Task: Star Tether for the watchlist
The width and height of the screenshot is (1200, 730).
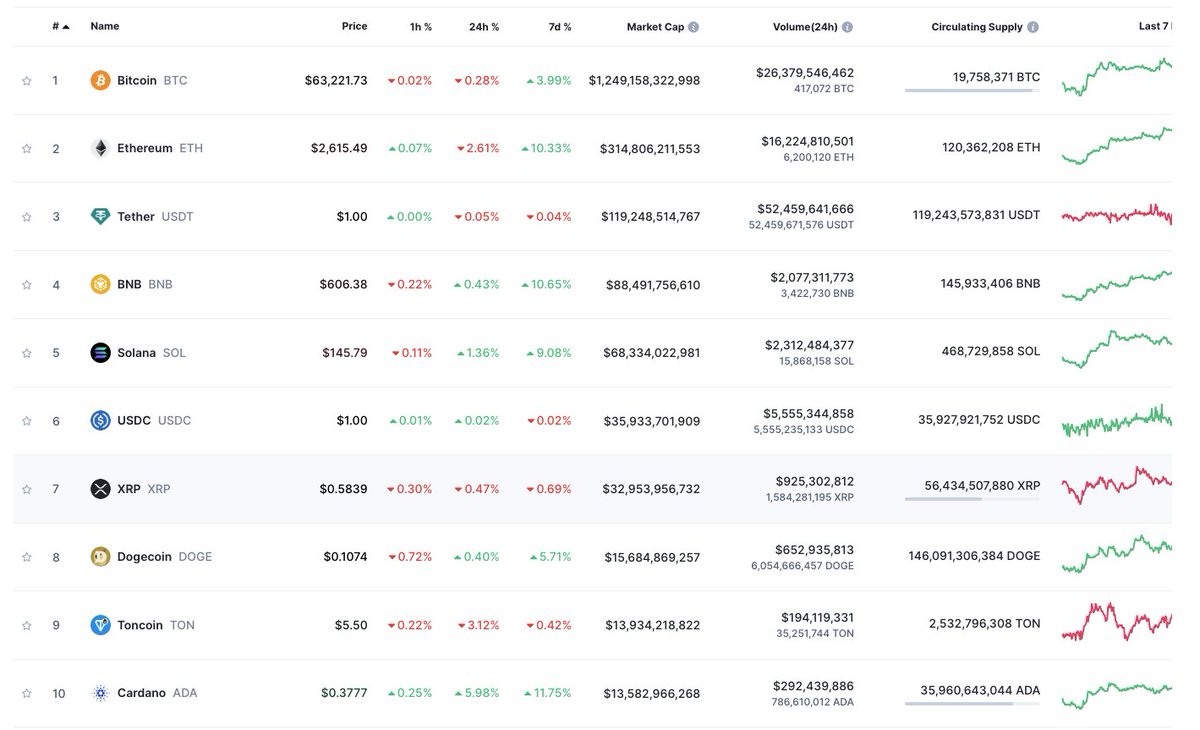Action: point(27,216)
